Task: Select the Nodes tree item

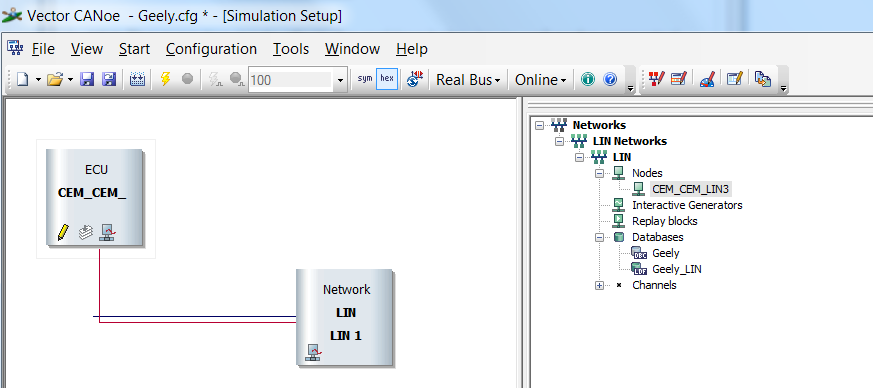Action: click(647, 174)
